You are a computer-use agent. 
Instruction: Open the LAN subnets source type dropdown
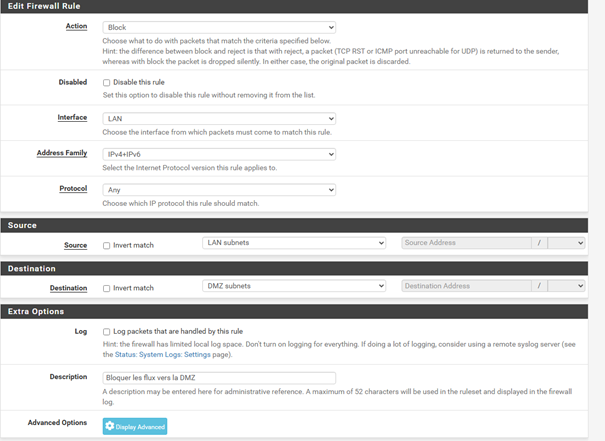[293, 242]
